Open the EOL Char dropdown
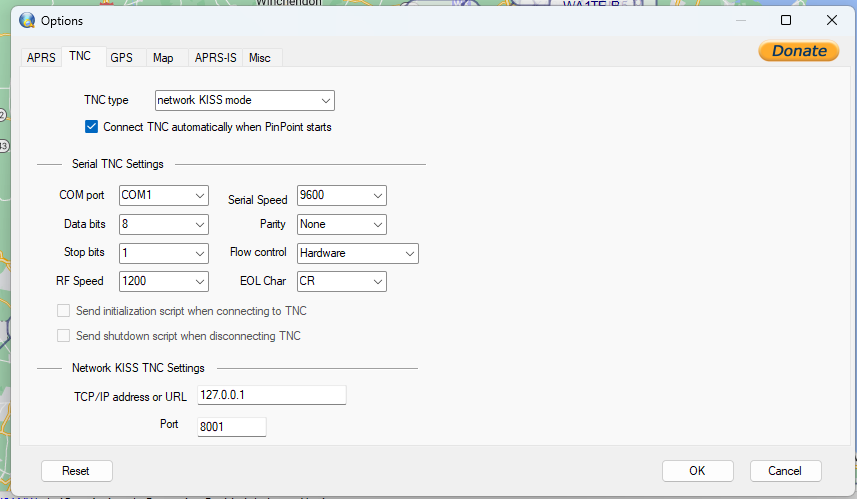857x499 pixels. coord(342,281)
